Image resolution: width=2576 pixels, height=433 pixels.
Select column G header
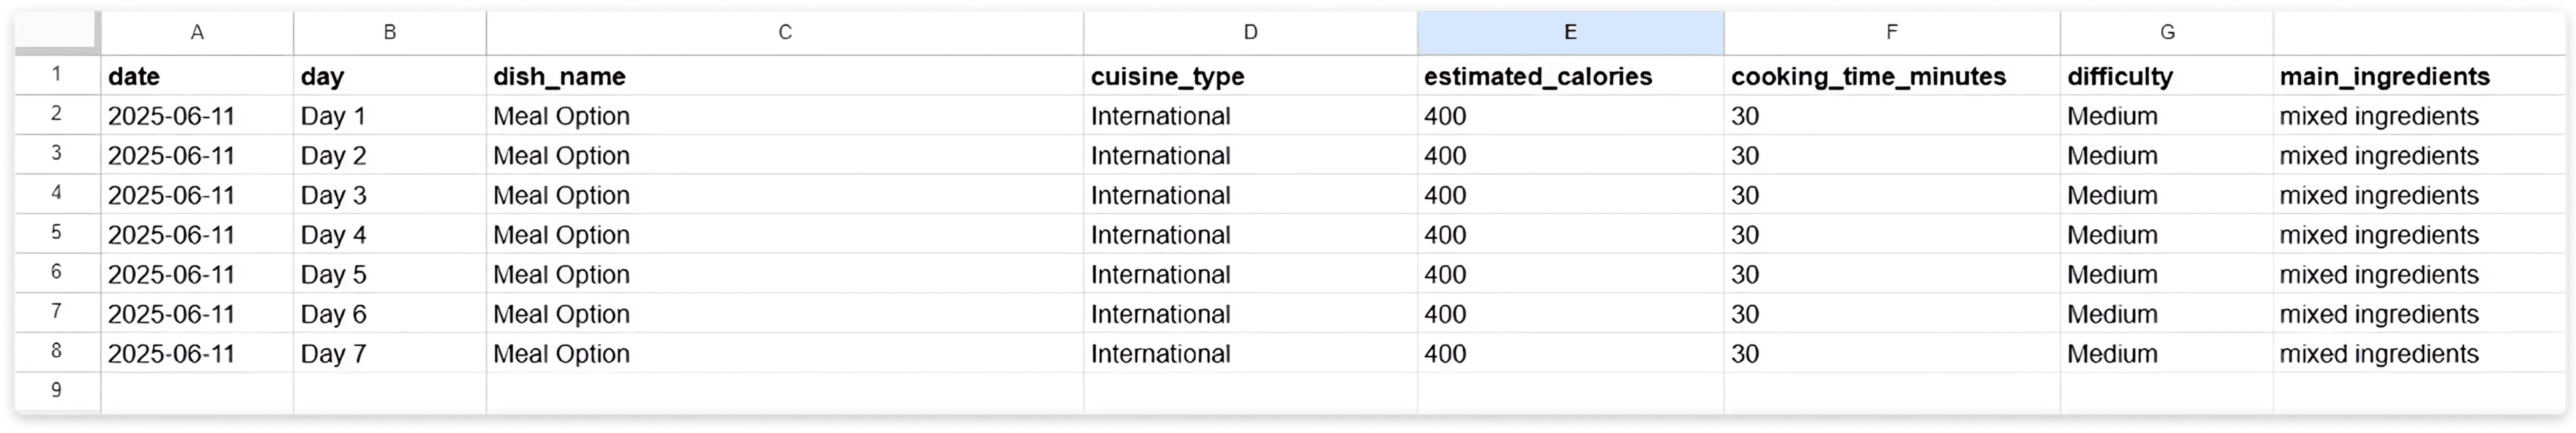click(x=2167, y=32)
